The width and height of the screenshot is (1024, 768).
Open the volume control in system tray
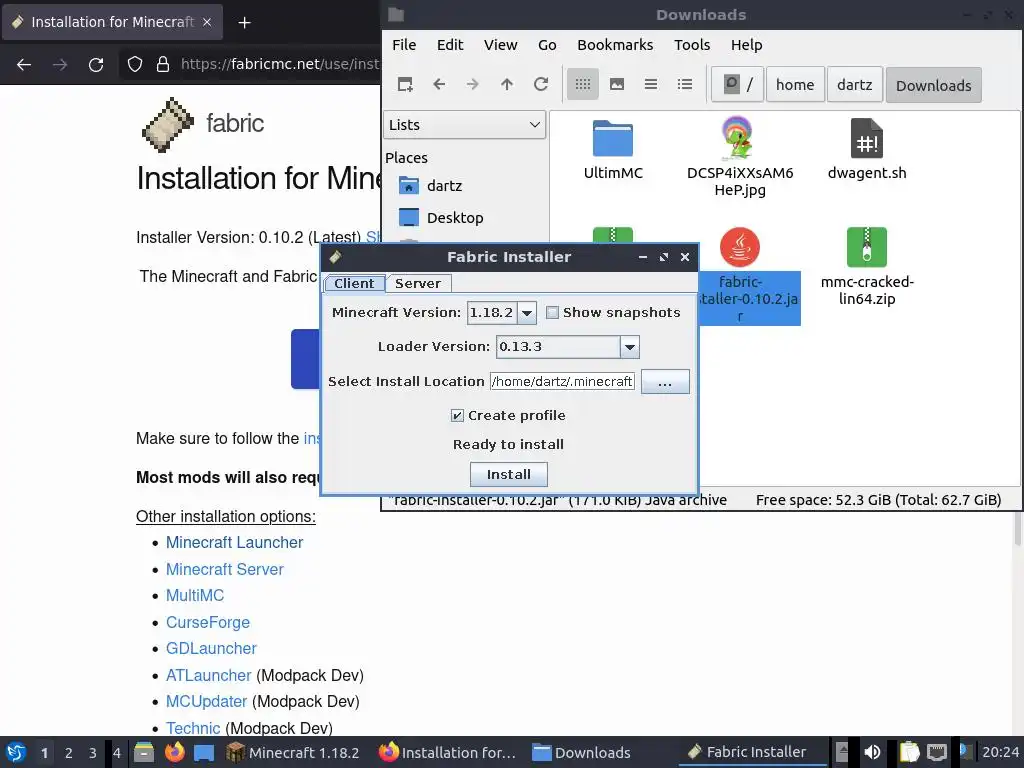(872, 752)
